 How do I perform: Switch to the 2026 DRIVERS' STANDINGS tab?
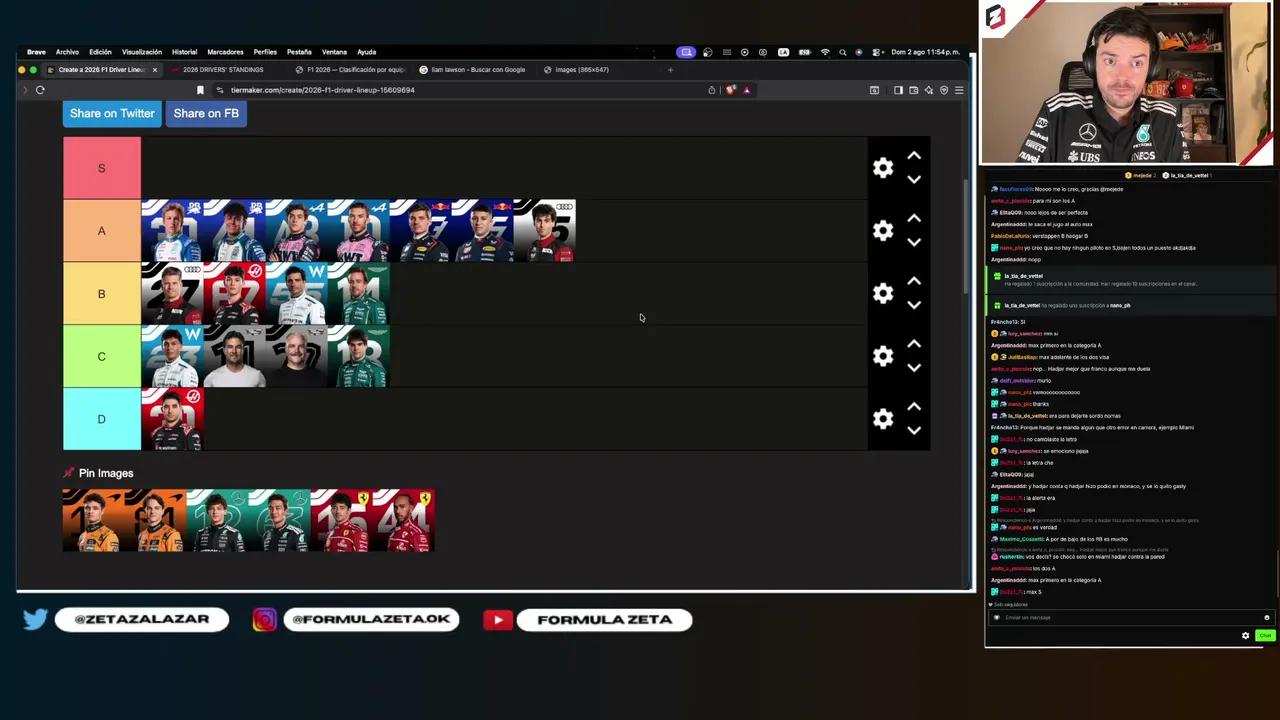pyautogui.click(x=222, y=70)
